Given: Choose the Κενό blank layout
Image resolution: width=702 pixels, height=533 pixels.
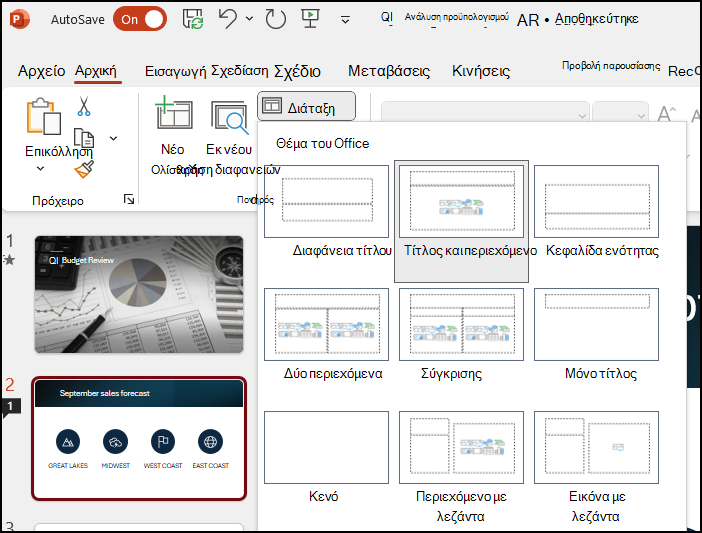Looking at the screenshot, I should (x=326, y=448).
